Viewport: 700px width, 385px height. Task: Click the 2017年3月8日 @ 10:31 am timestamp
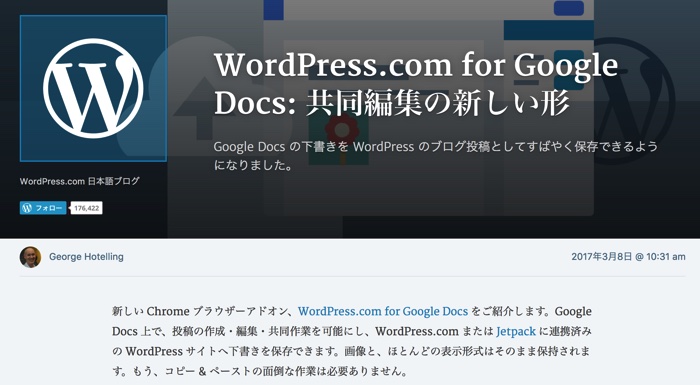(x=628, y=257)
